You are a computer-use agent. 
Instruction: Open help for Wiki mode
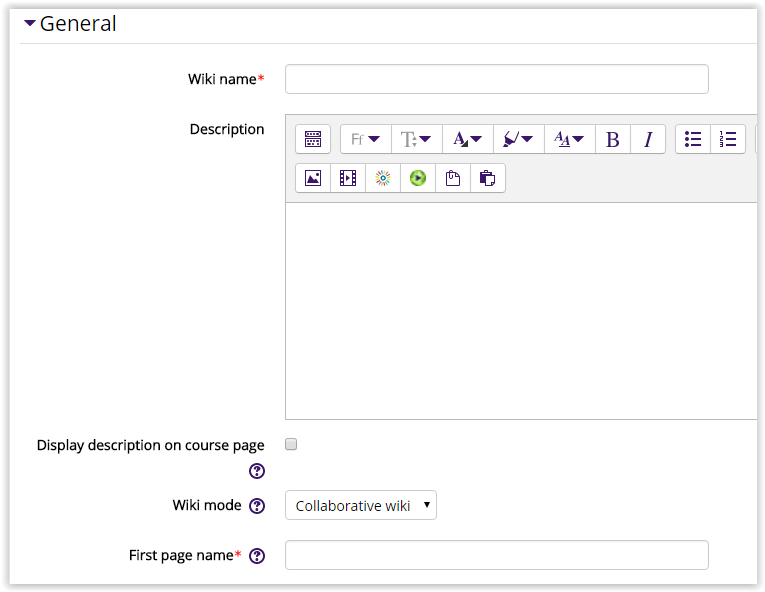pos(257,506)
